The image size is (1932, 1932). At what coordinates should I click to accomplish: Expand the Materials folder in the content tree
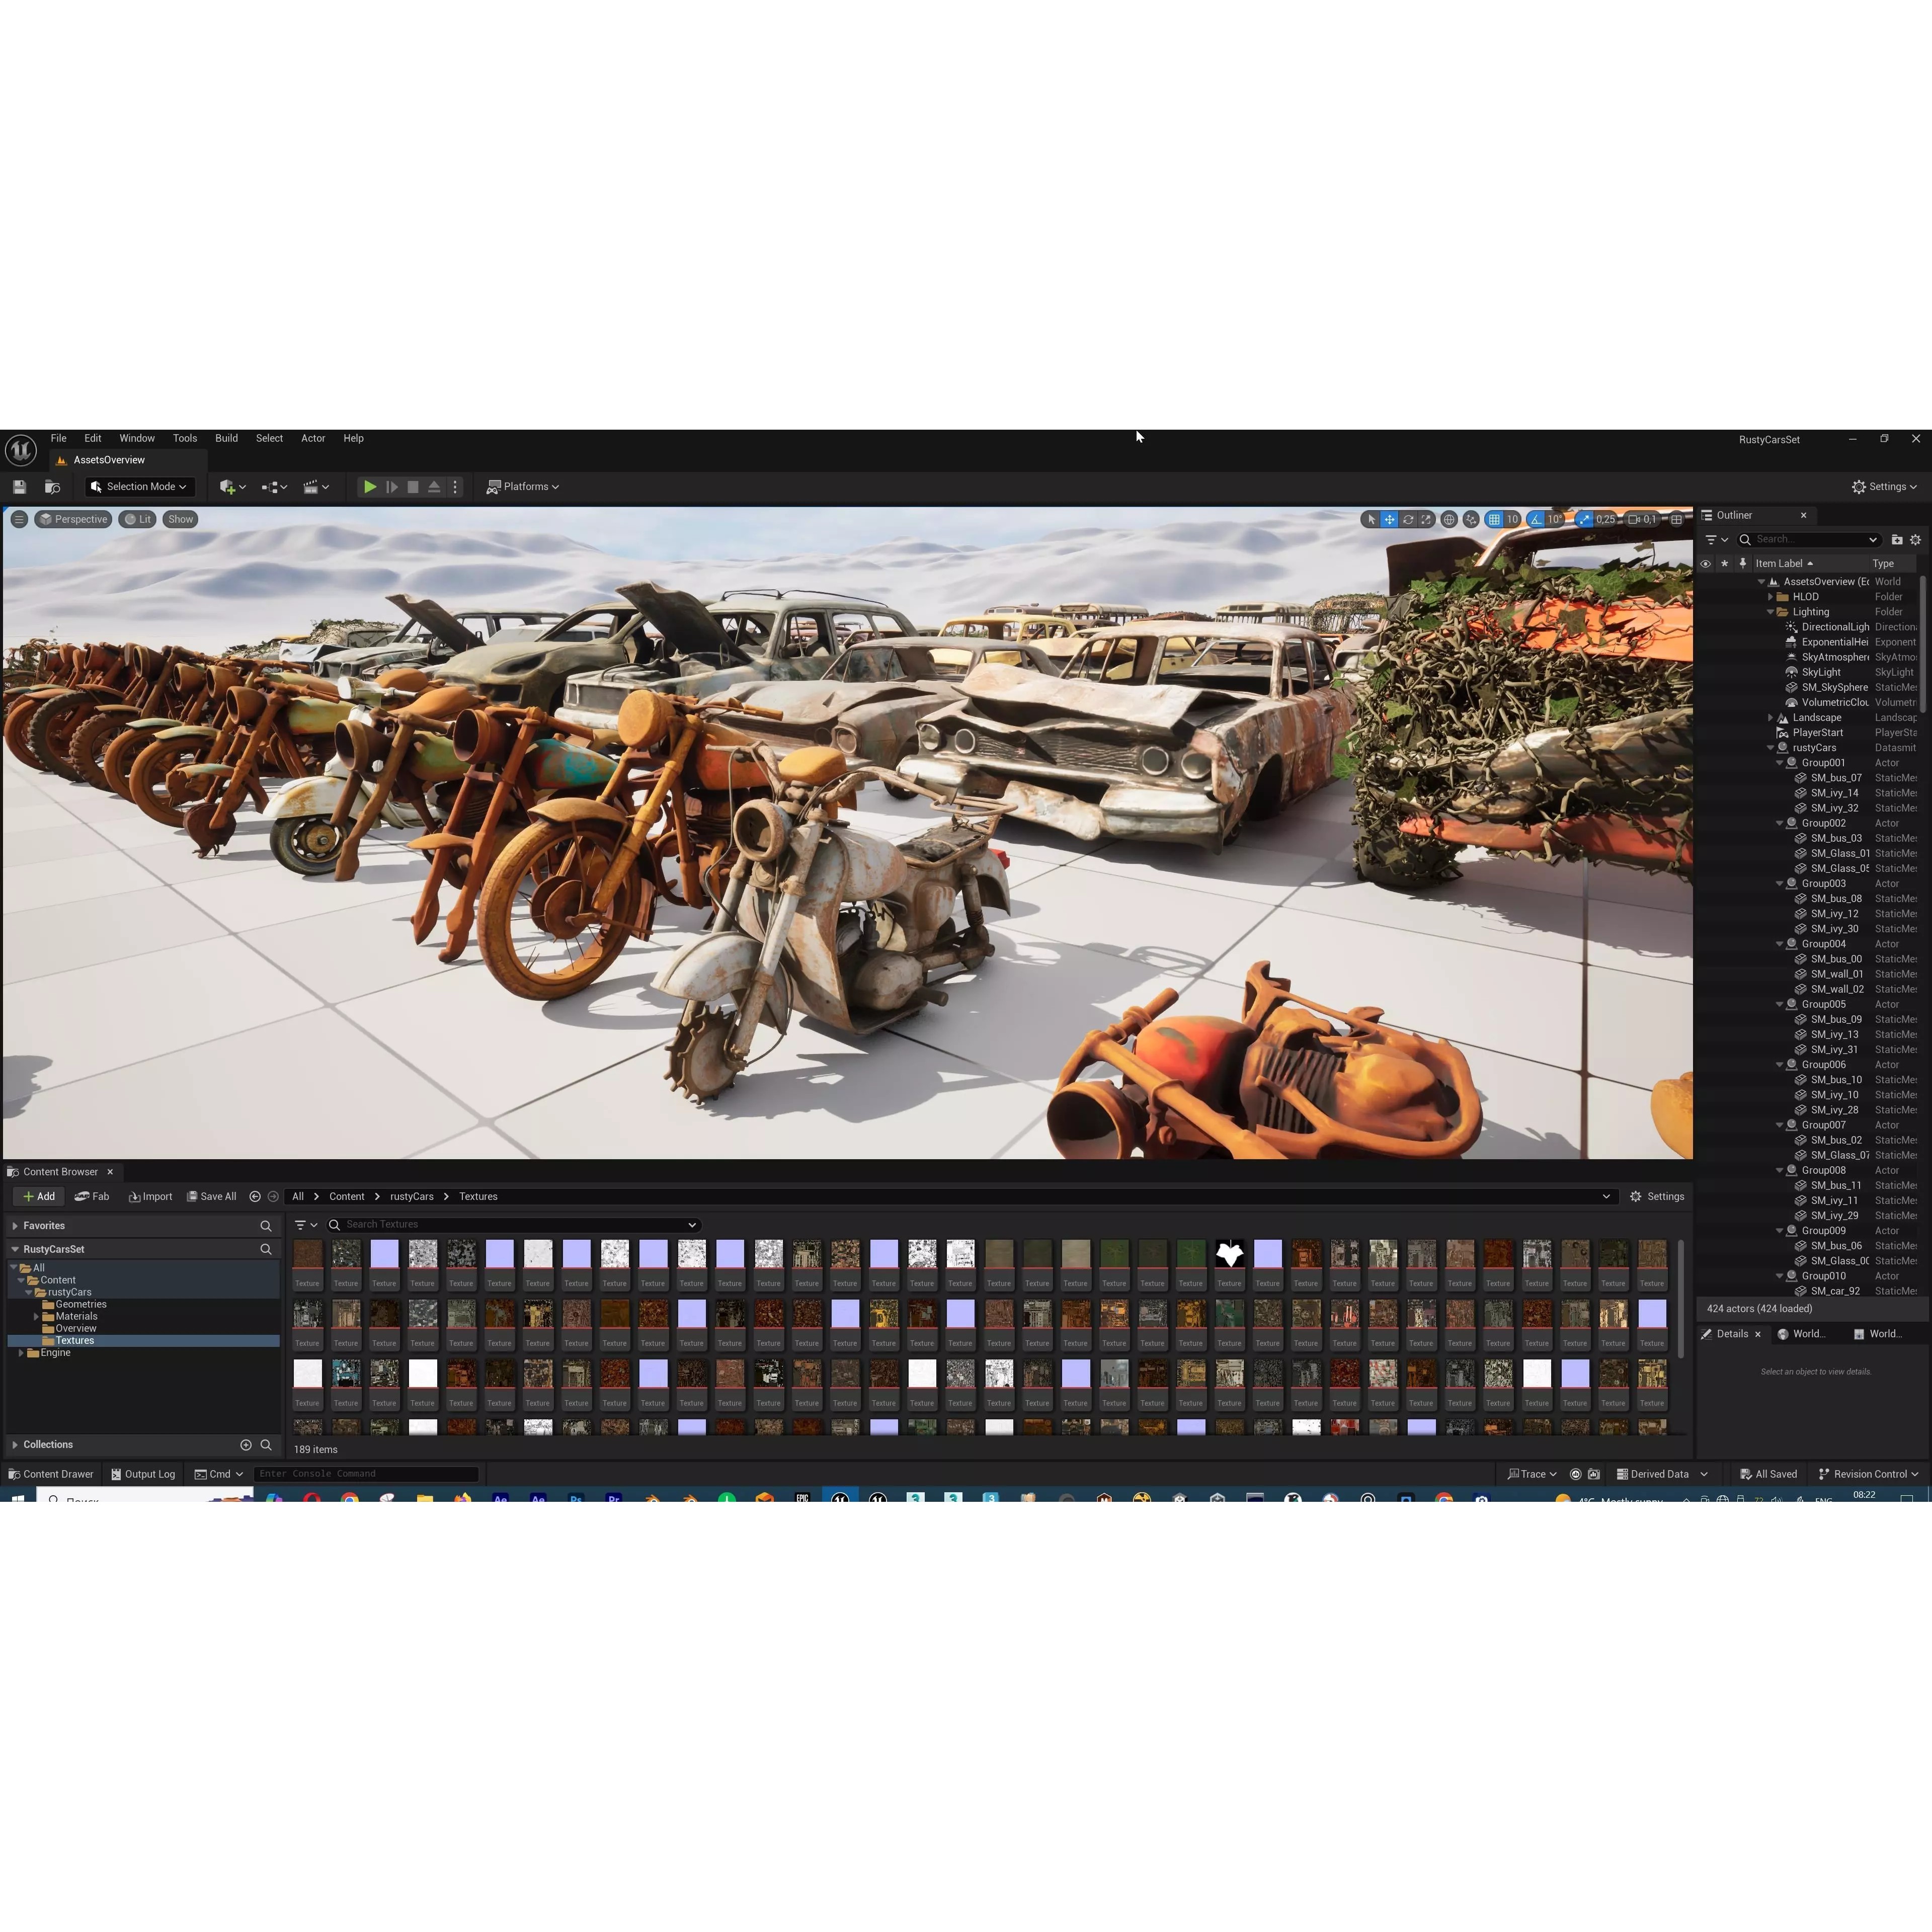click(36, 1317)
